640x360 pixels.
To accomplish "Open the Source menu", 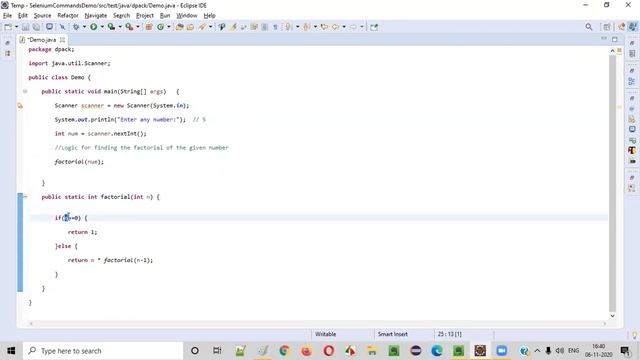I will click(42, 16).
